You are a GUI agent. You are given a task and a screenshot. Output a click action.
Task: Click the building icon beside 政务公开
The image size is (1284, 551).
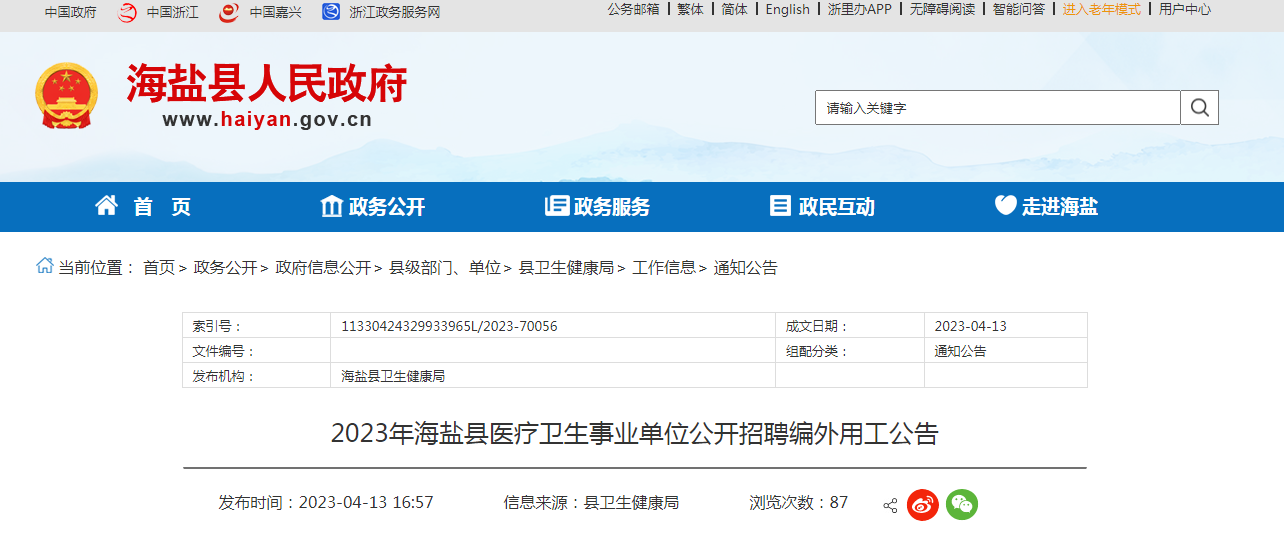click(x=331, y=206)
